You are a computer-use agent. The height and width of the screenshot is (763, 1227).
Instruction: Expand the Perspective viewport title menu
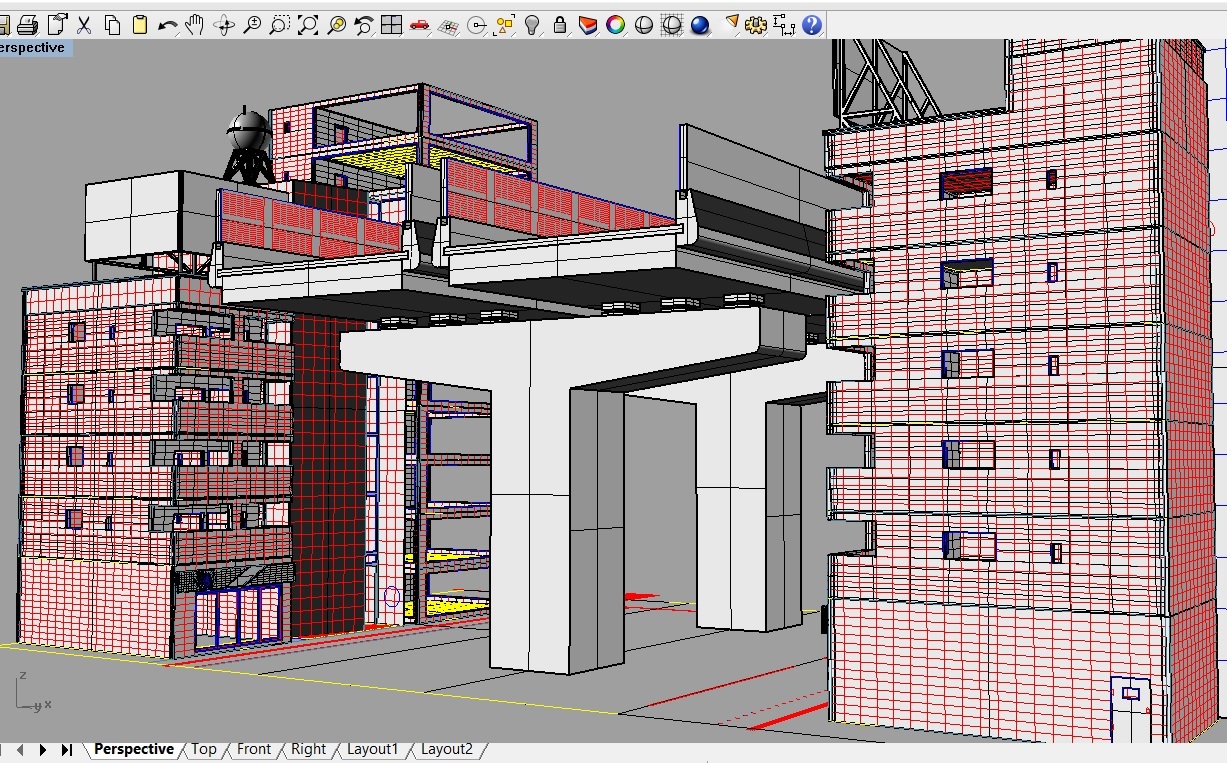(x=34, y=48)
